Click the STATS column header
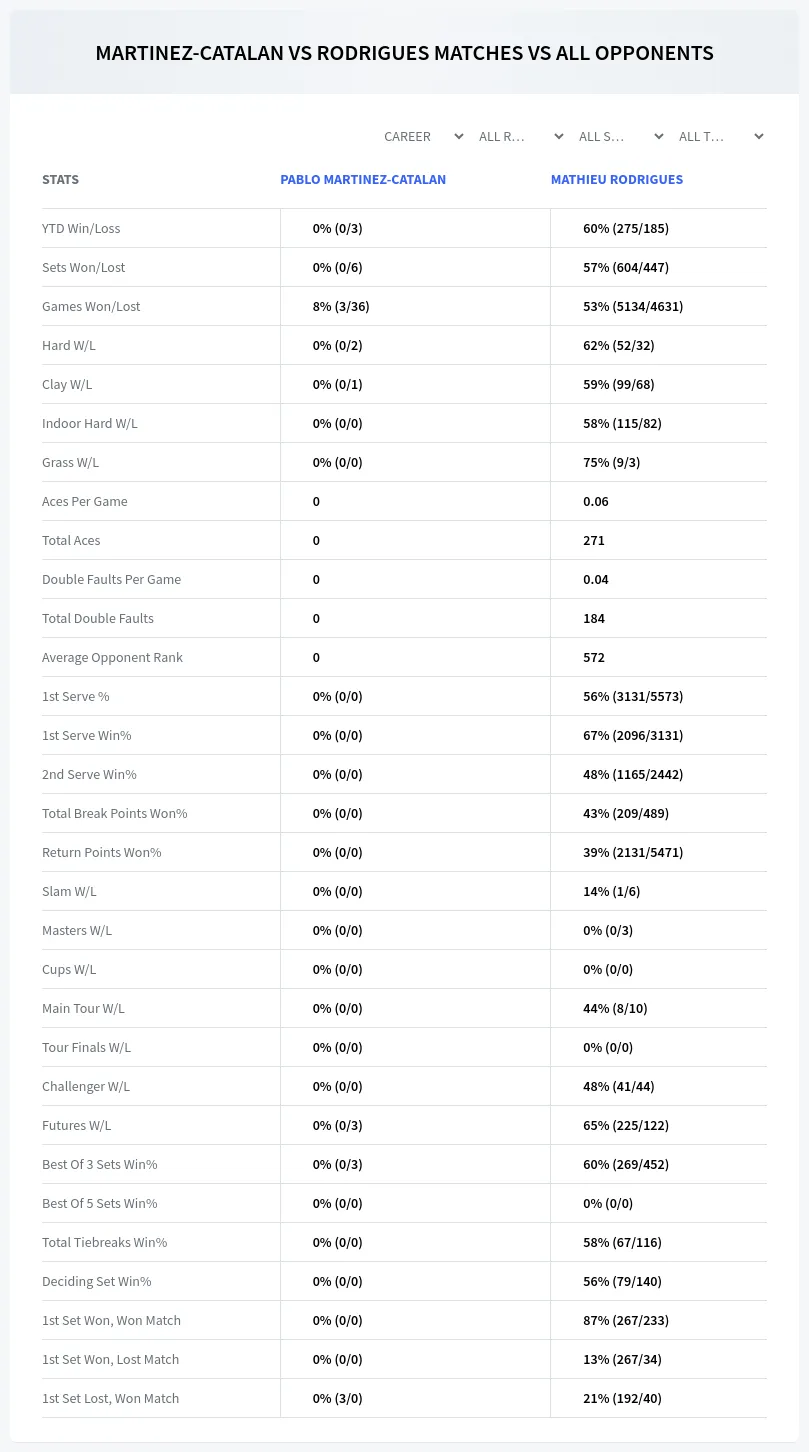The height and width of the screenshot is (1452, 809). point(60,180)
